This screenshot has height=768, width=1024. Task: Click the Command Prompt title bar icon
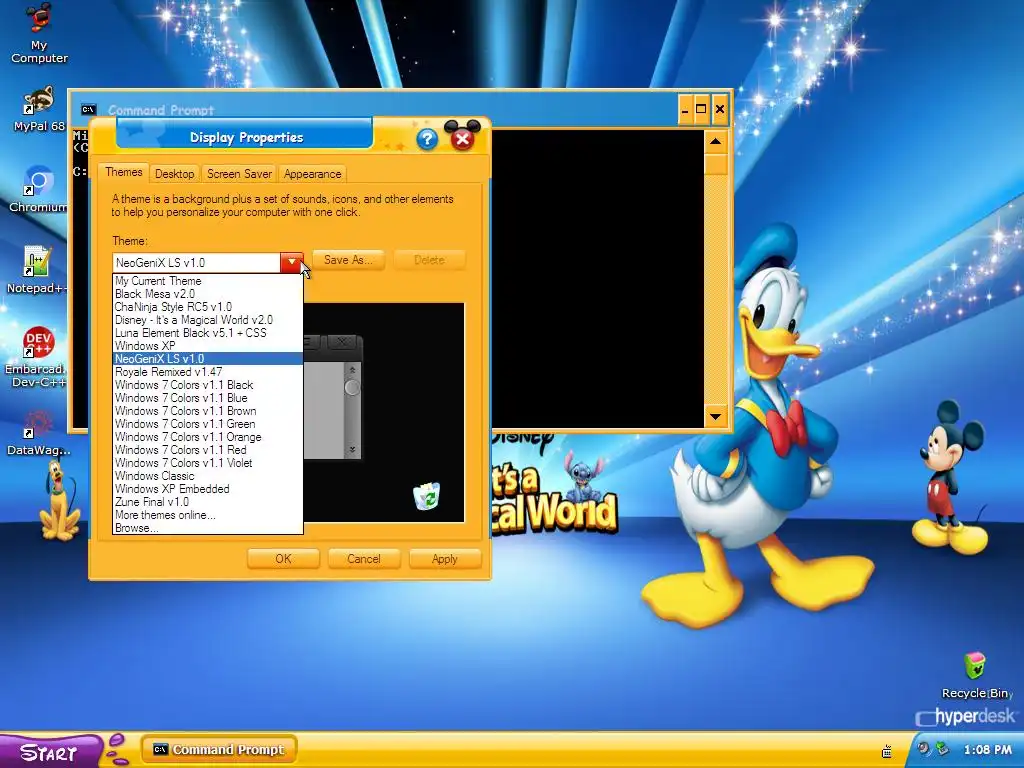pos(88,110)
